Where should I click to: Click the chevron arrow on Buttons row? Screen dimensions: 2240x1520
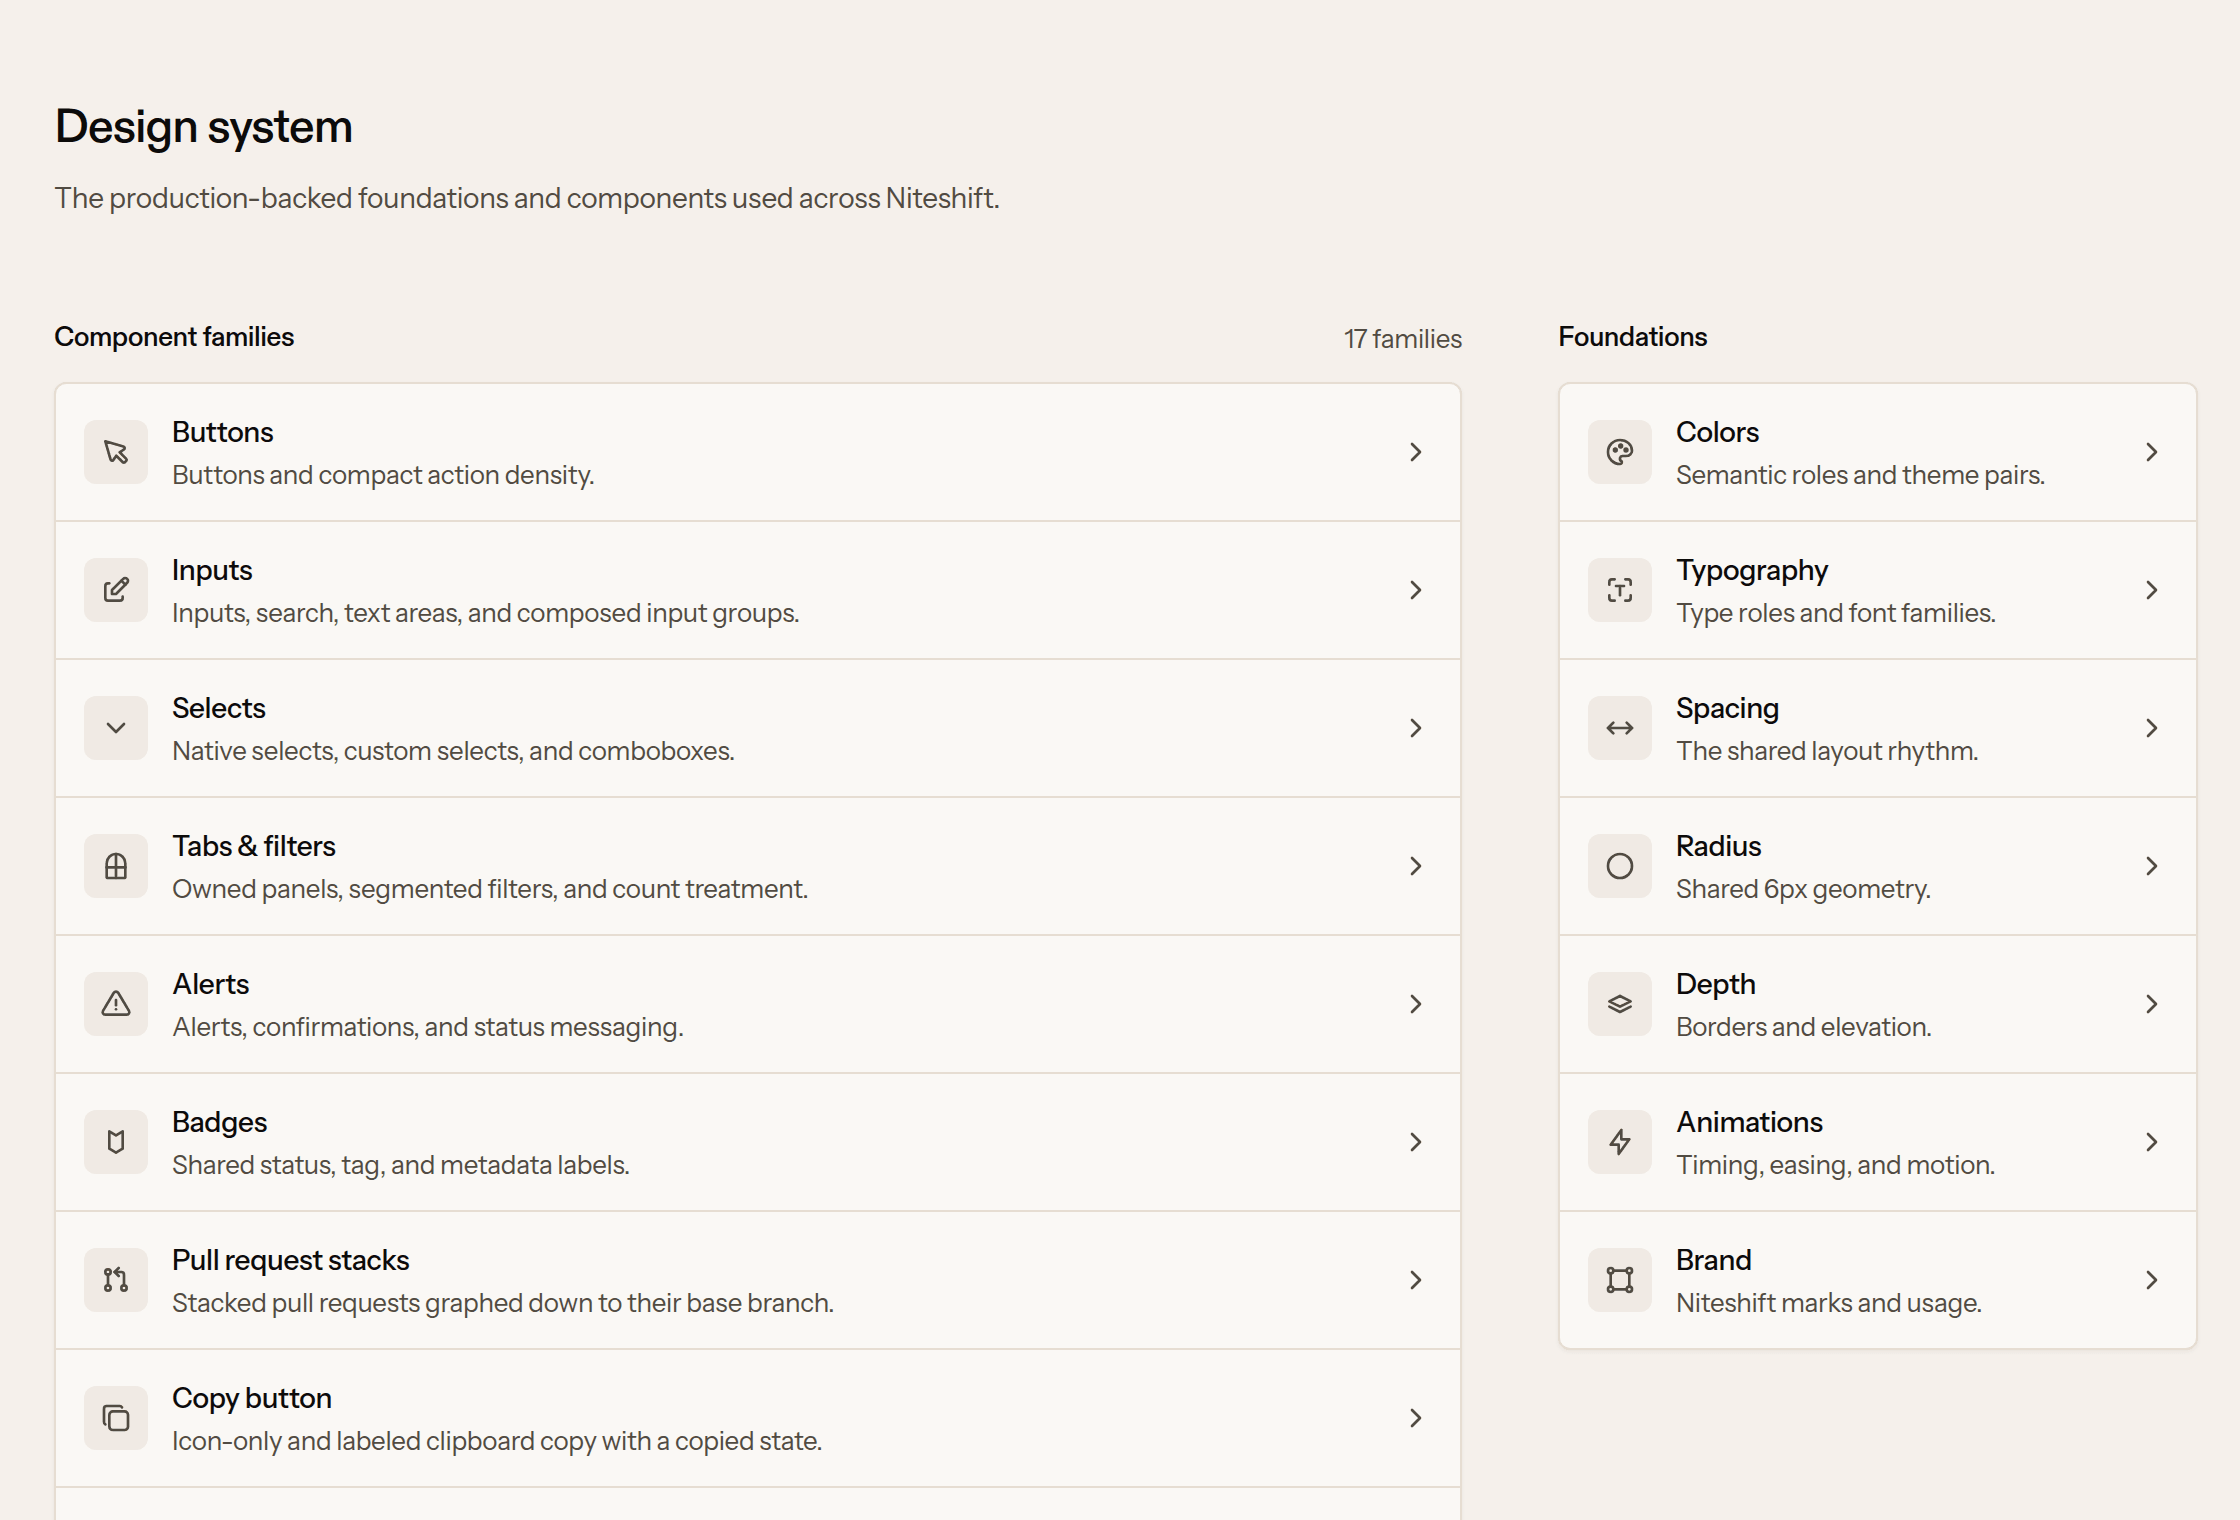(1416, 452)
